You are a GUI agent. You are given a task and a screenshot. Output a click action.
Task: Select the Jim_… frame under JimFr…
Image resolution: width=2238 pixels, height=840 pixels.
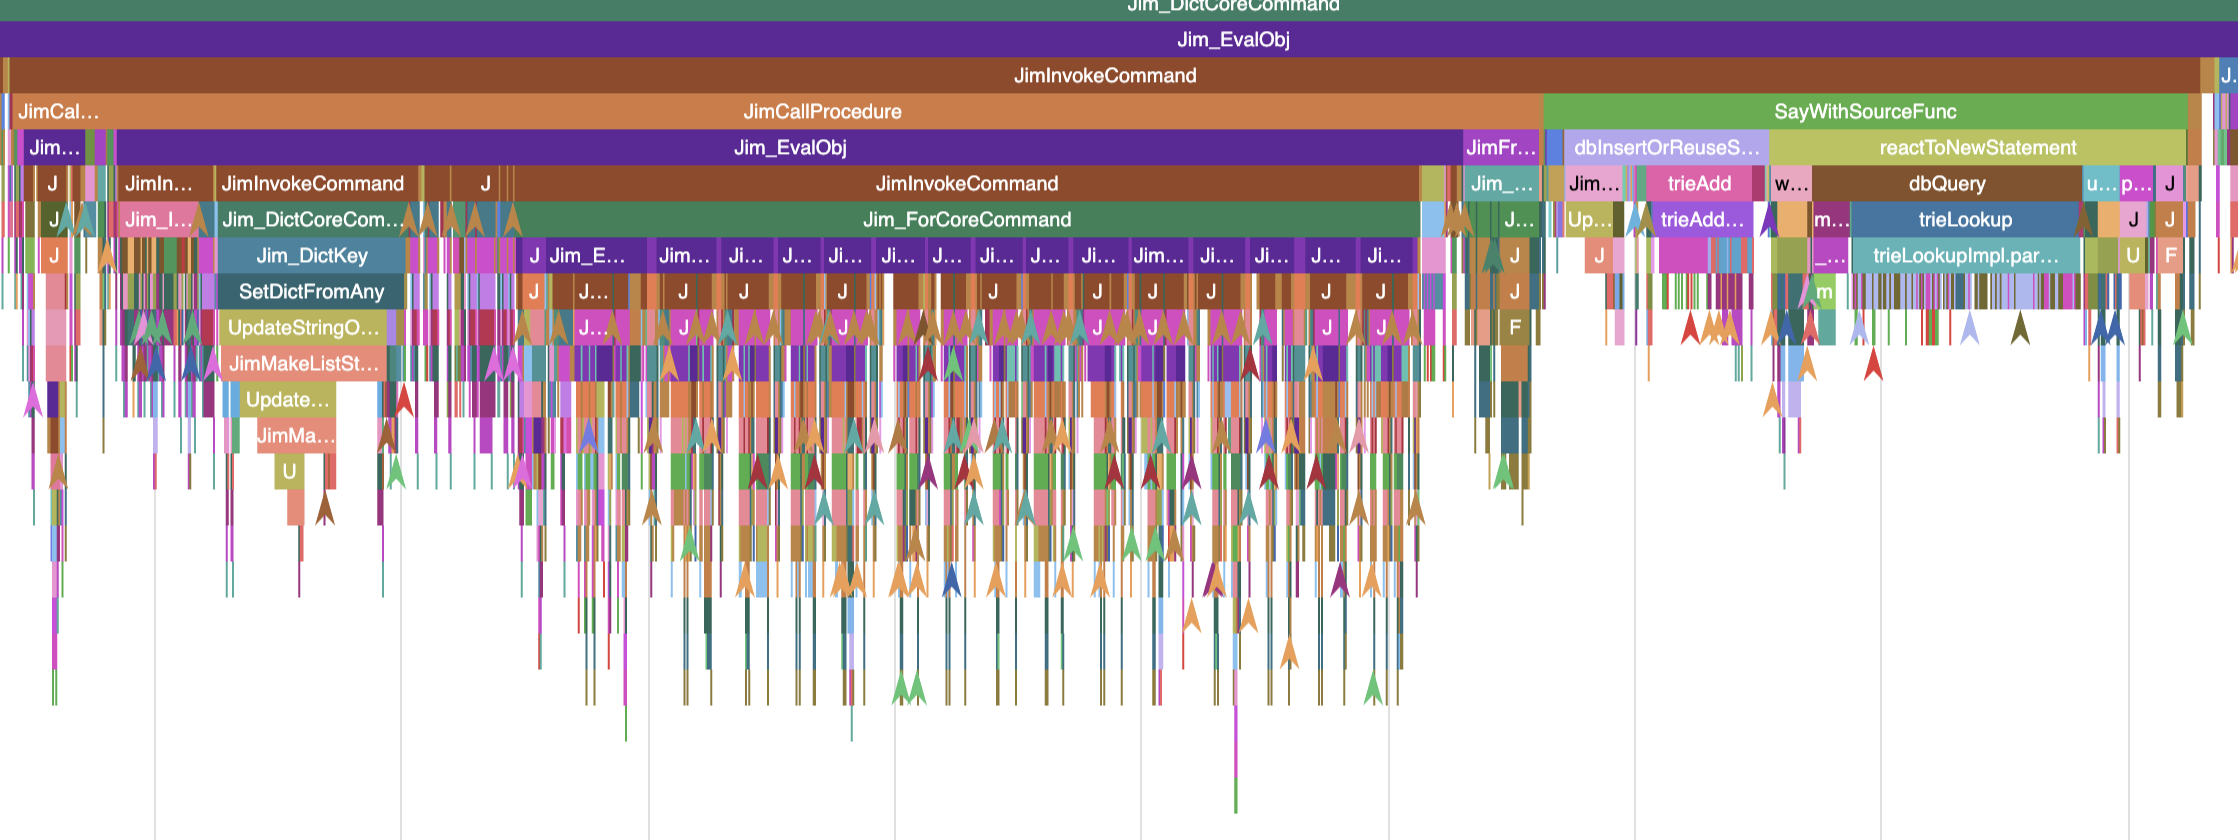(x=1501, y=183)
